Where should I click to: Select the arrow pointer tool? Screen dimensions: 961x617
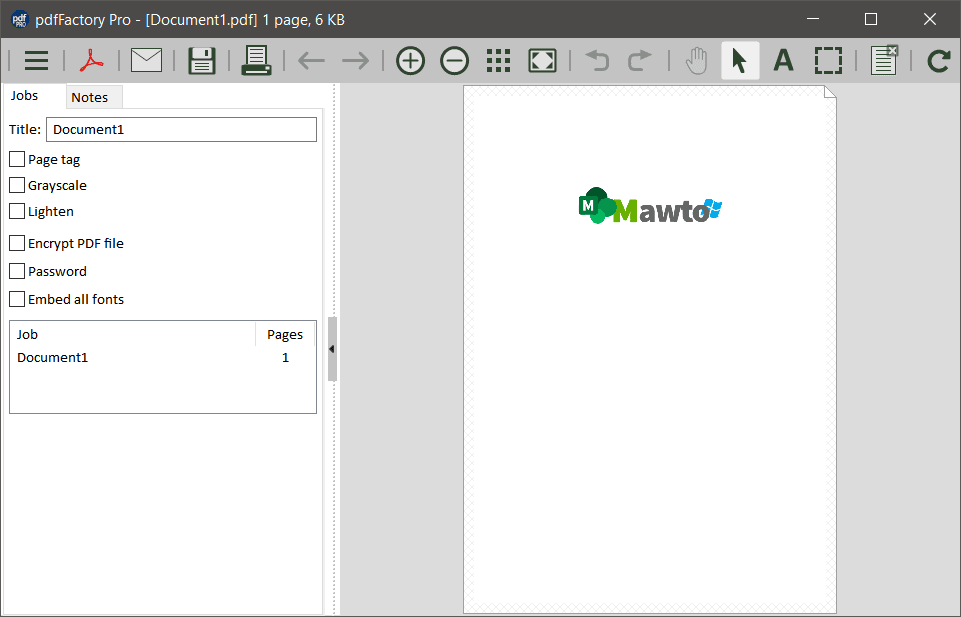[740, 61]
